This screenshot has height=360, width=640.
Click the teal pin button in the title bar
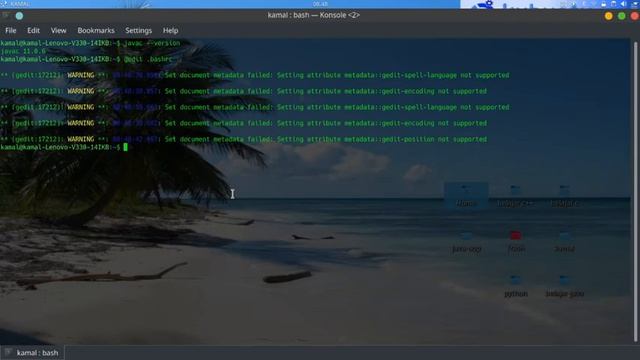[19, 16]
